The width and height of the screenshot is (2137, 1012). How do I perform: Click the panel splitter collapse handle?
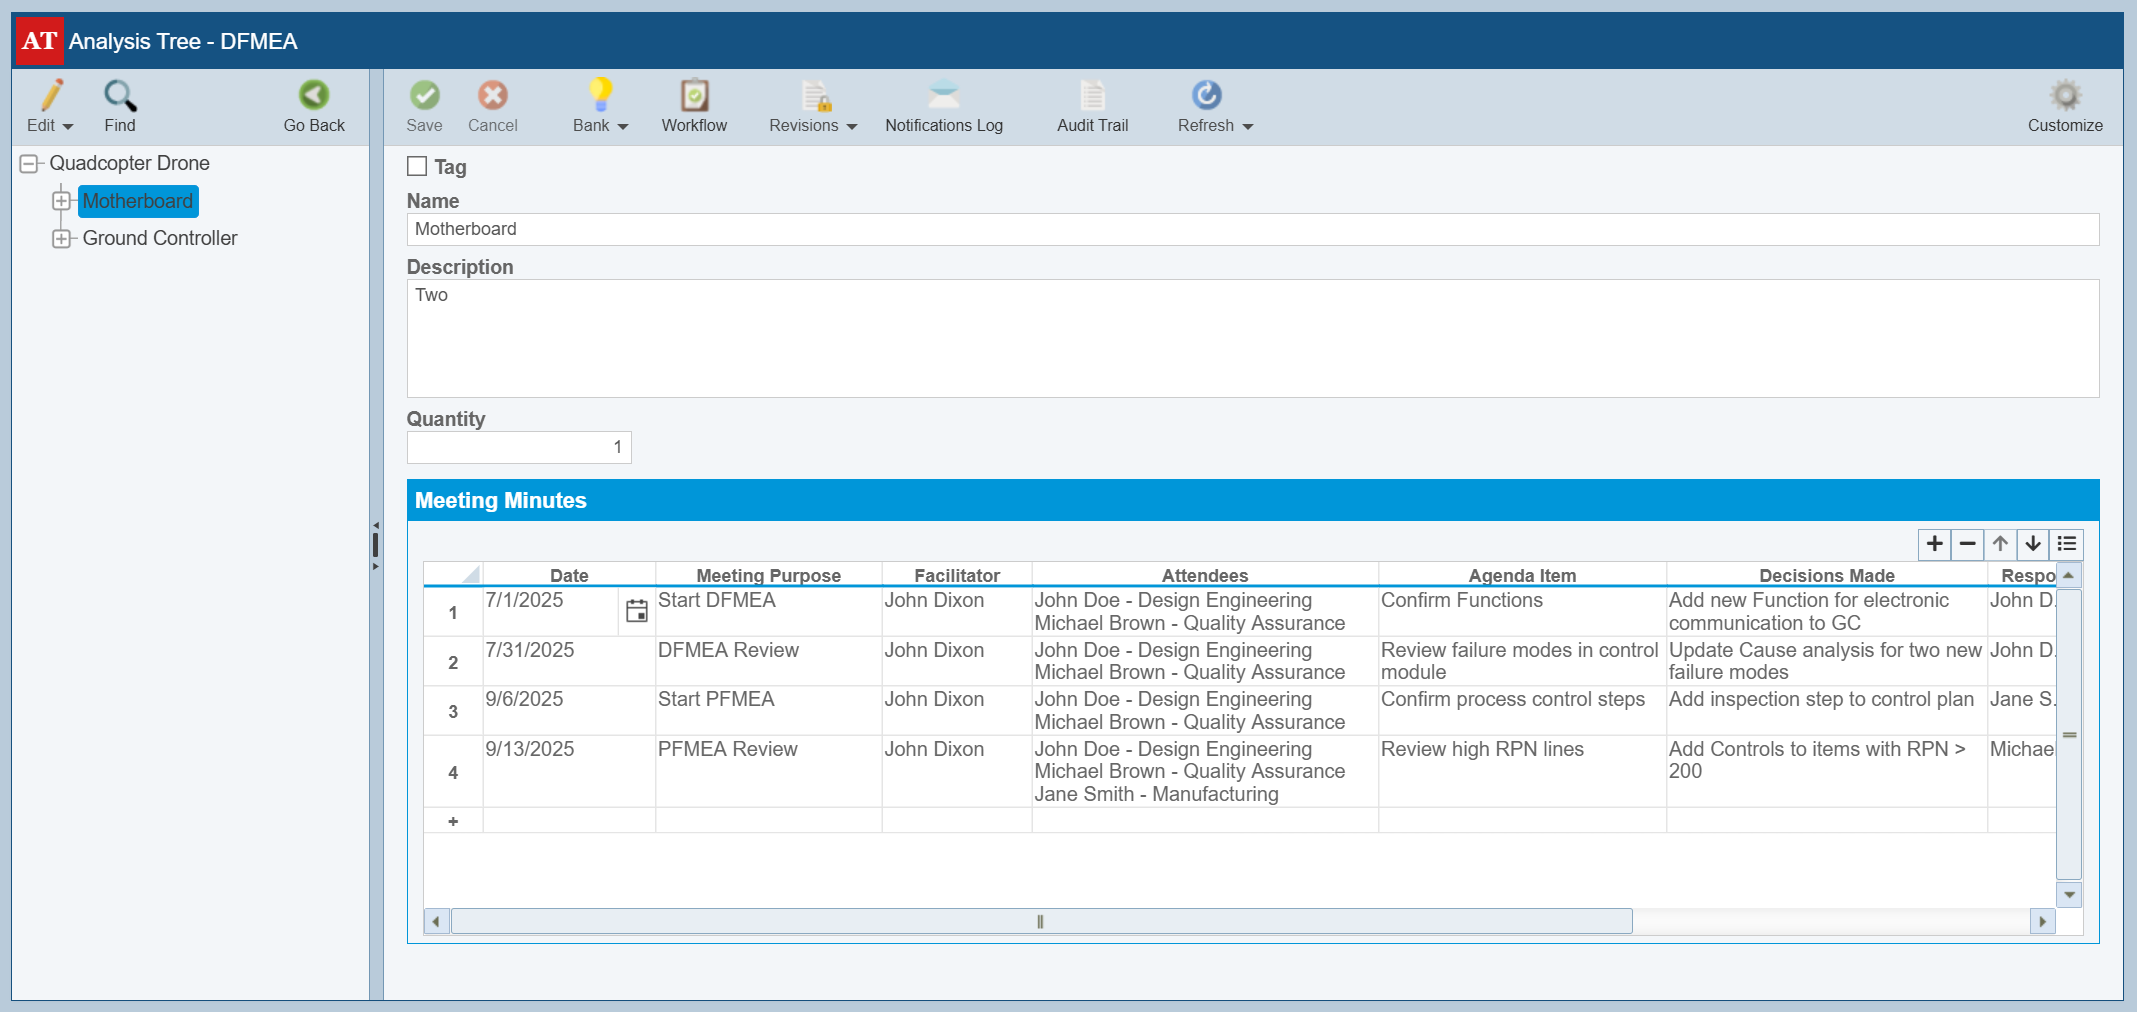(376, 545)
